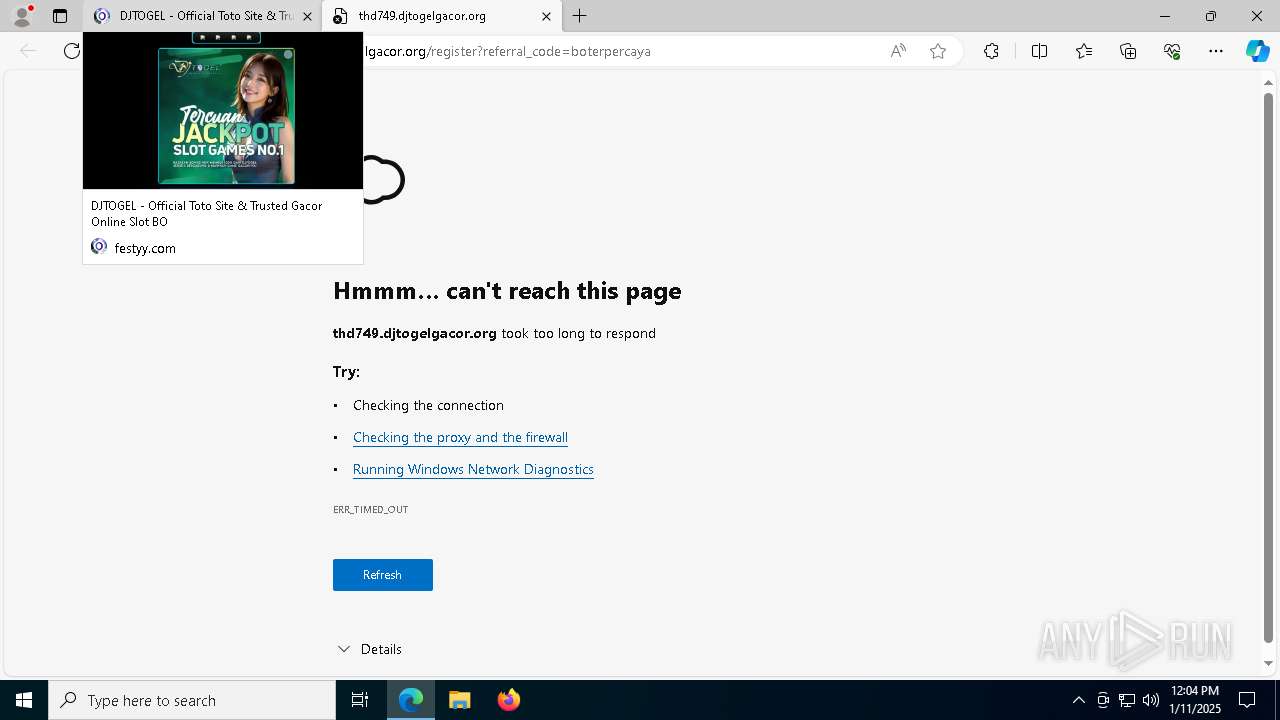Open a new tab with plus button
The width and height of the screenshot is (1280, 720).
(580, 16)
